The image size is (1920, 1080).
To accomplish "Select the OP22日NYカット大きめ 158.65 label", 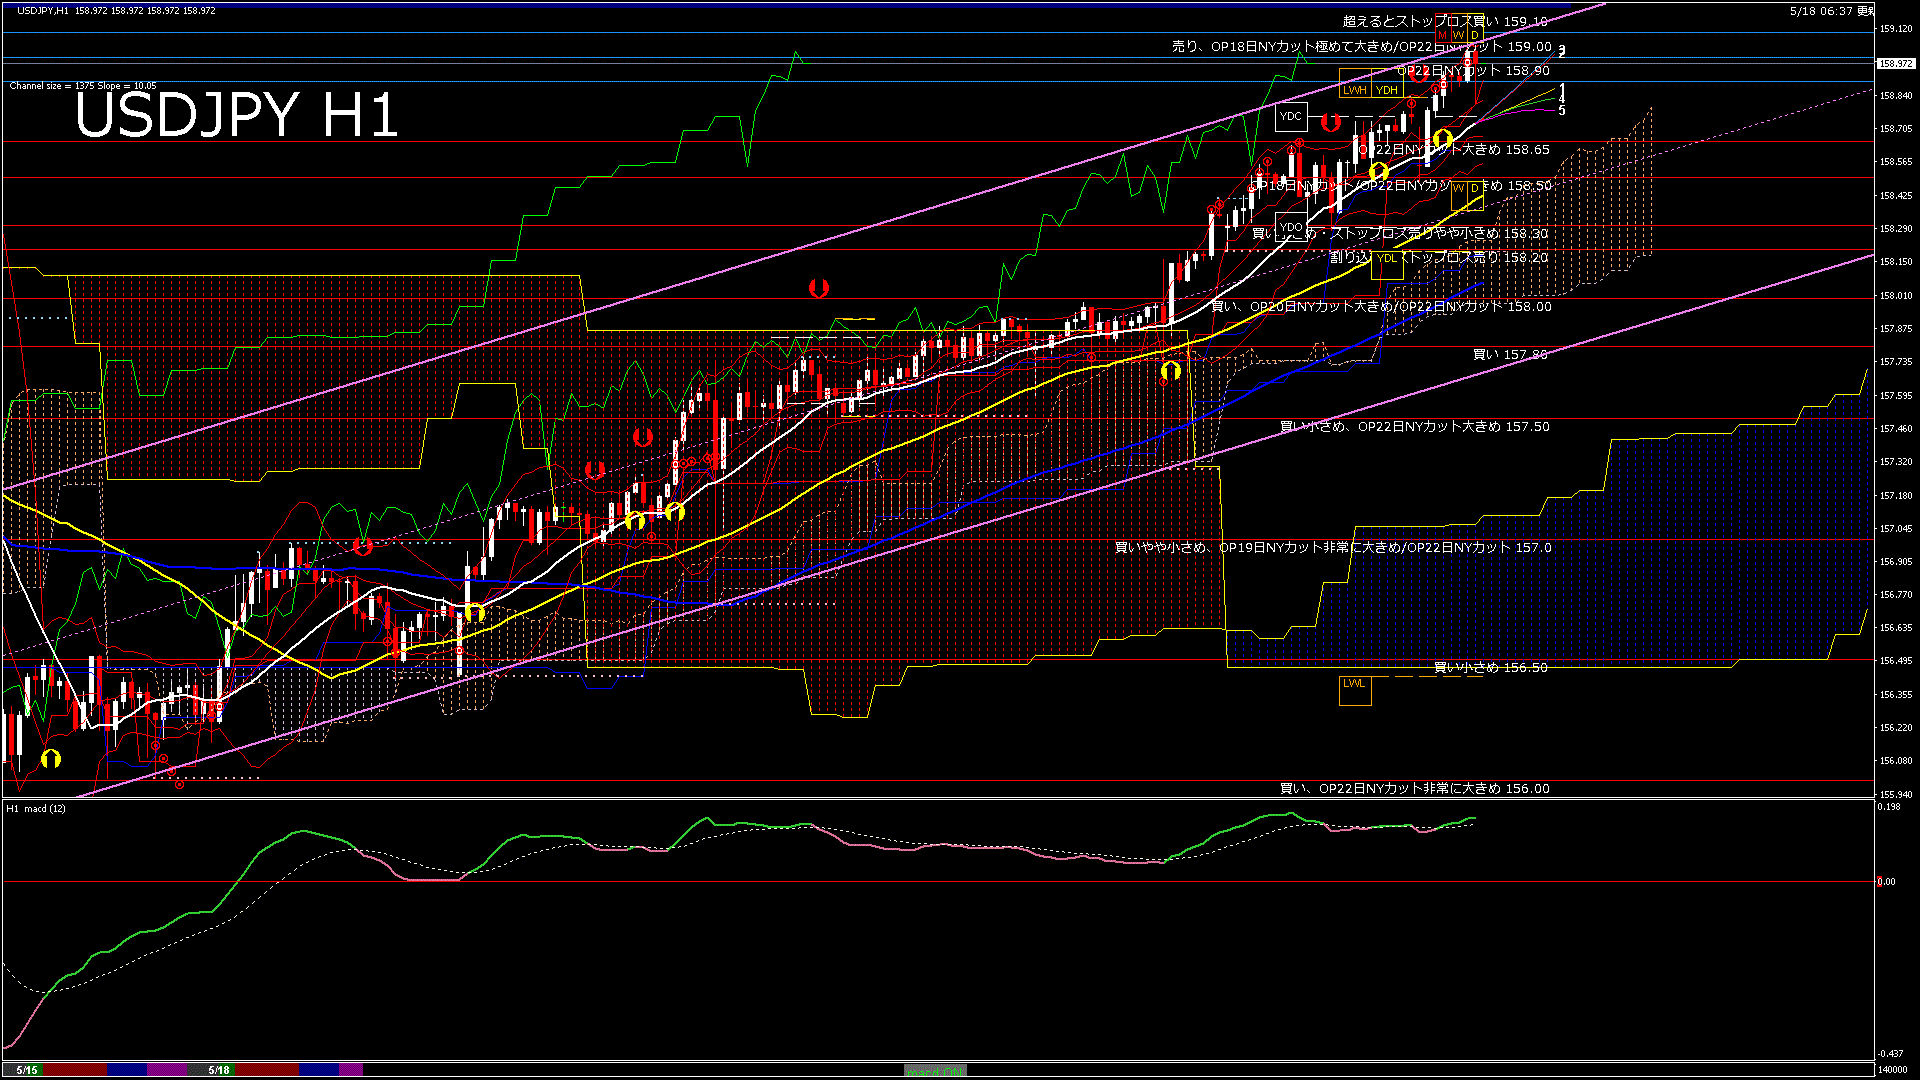I will click(1454, 150).
